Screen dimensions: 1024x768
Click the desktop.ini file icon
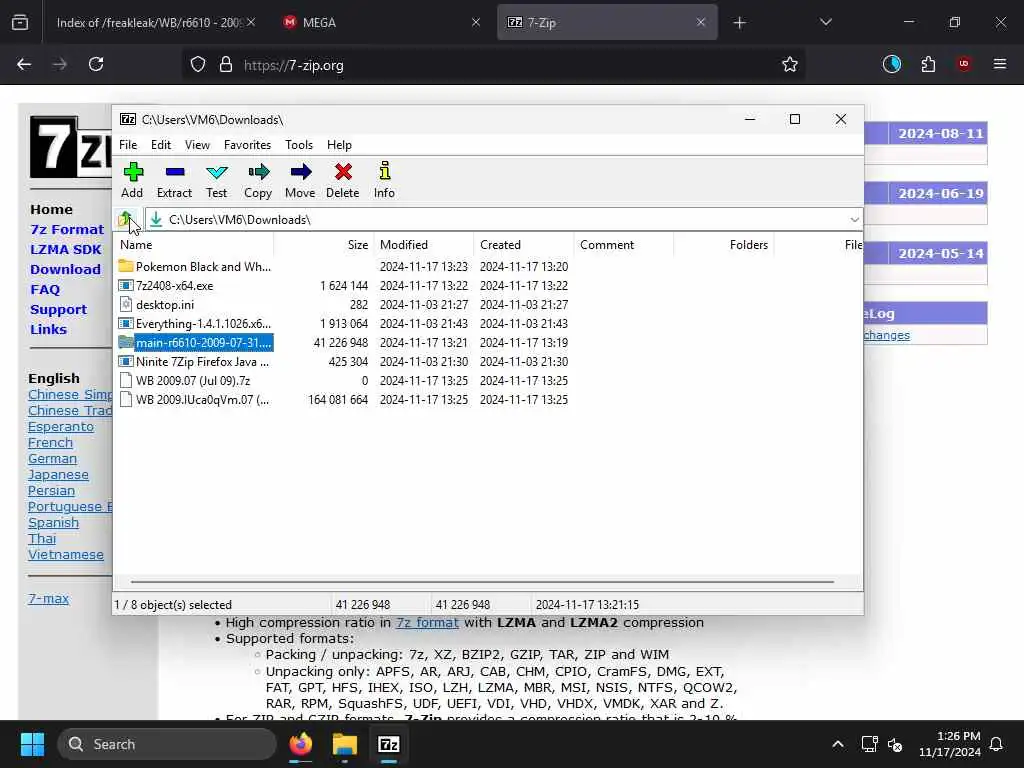(x=126, y=304)
